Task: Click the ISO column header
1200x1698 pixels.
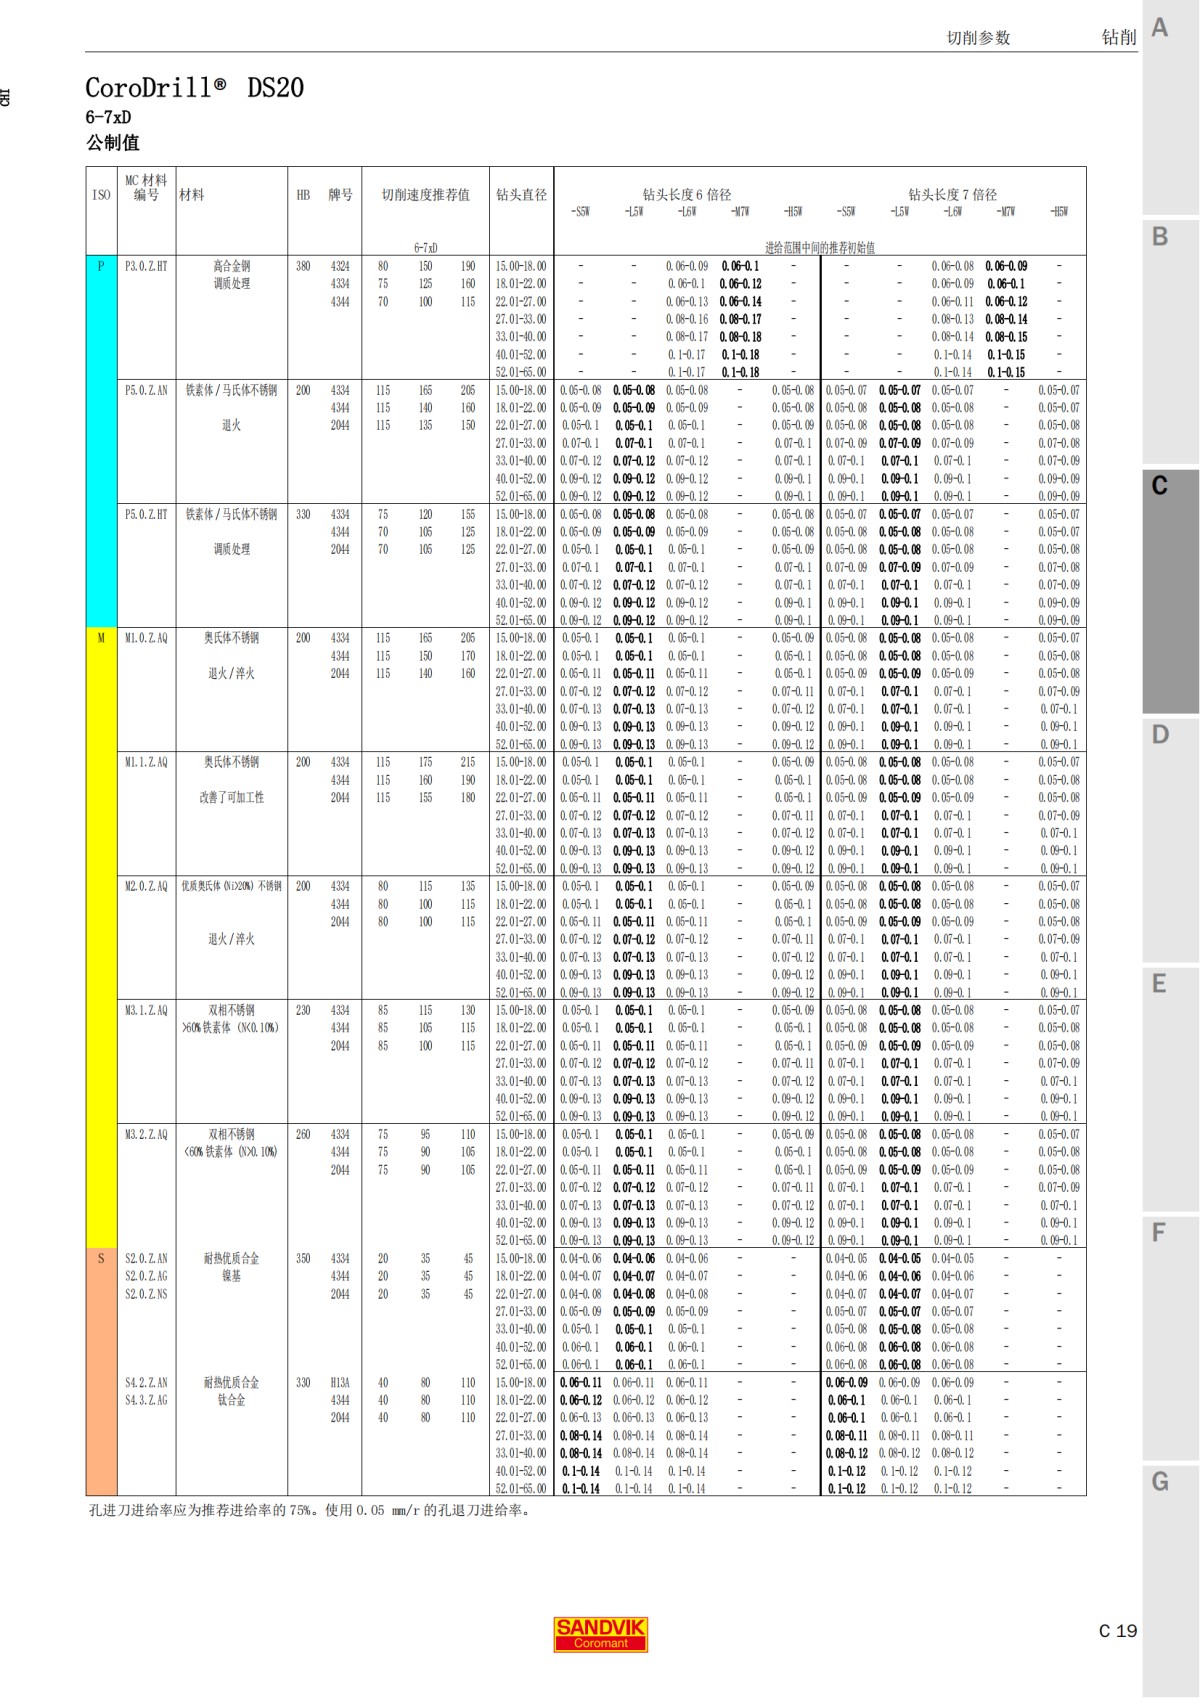Action: pos(101,195)
